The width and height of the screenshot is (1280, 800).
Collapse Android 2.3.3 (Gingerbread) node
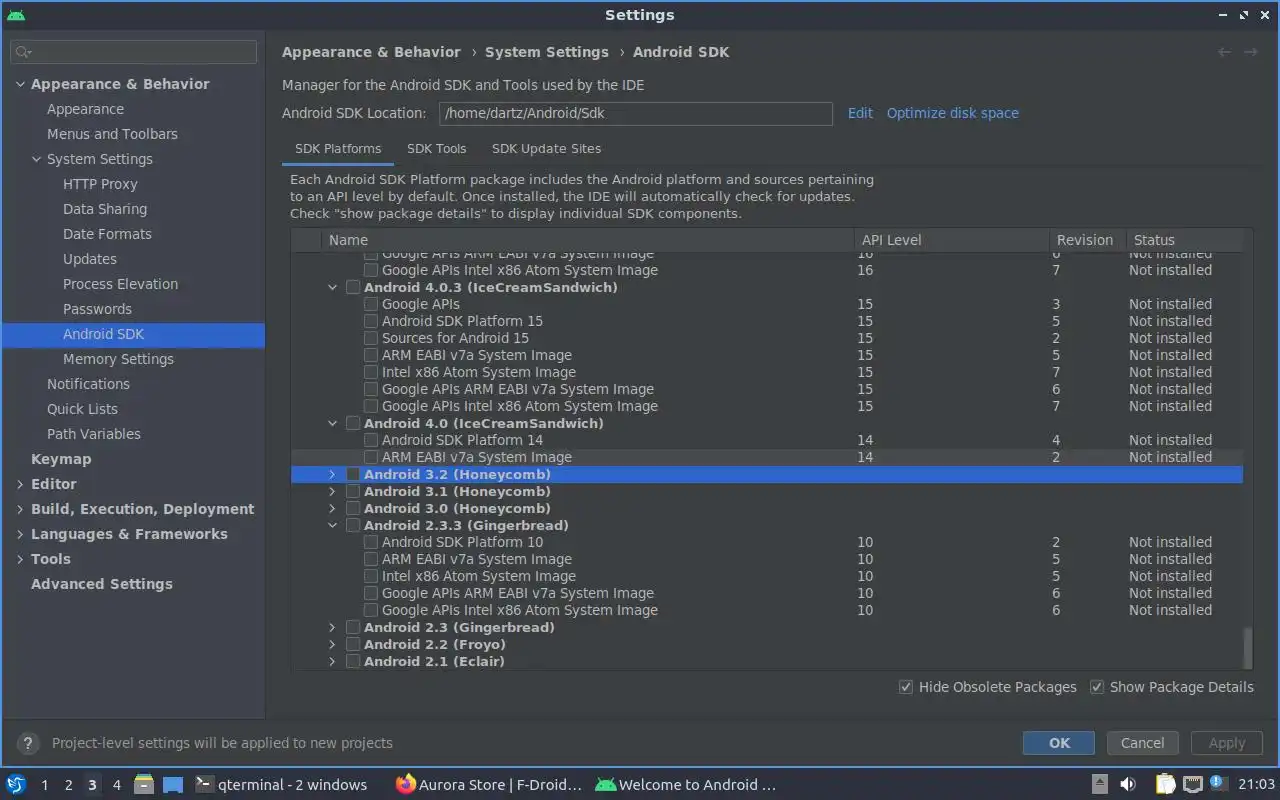coord(333,525)
